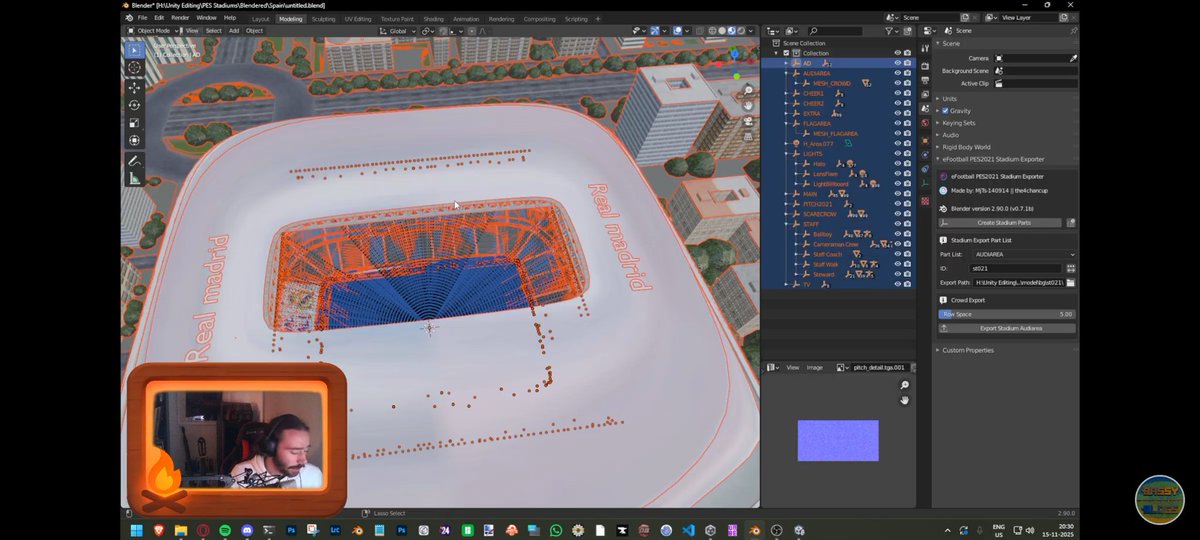Expand the Rigid Body World panel
This screenshot has width=1200, height=540.
pyautogui.click(x=966, y=147)
